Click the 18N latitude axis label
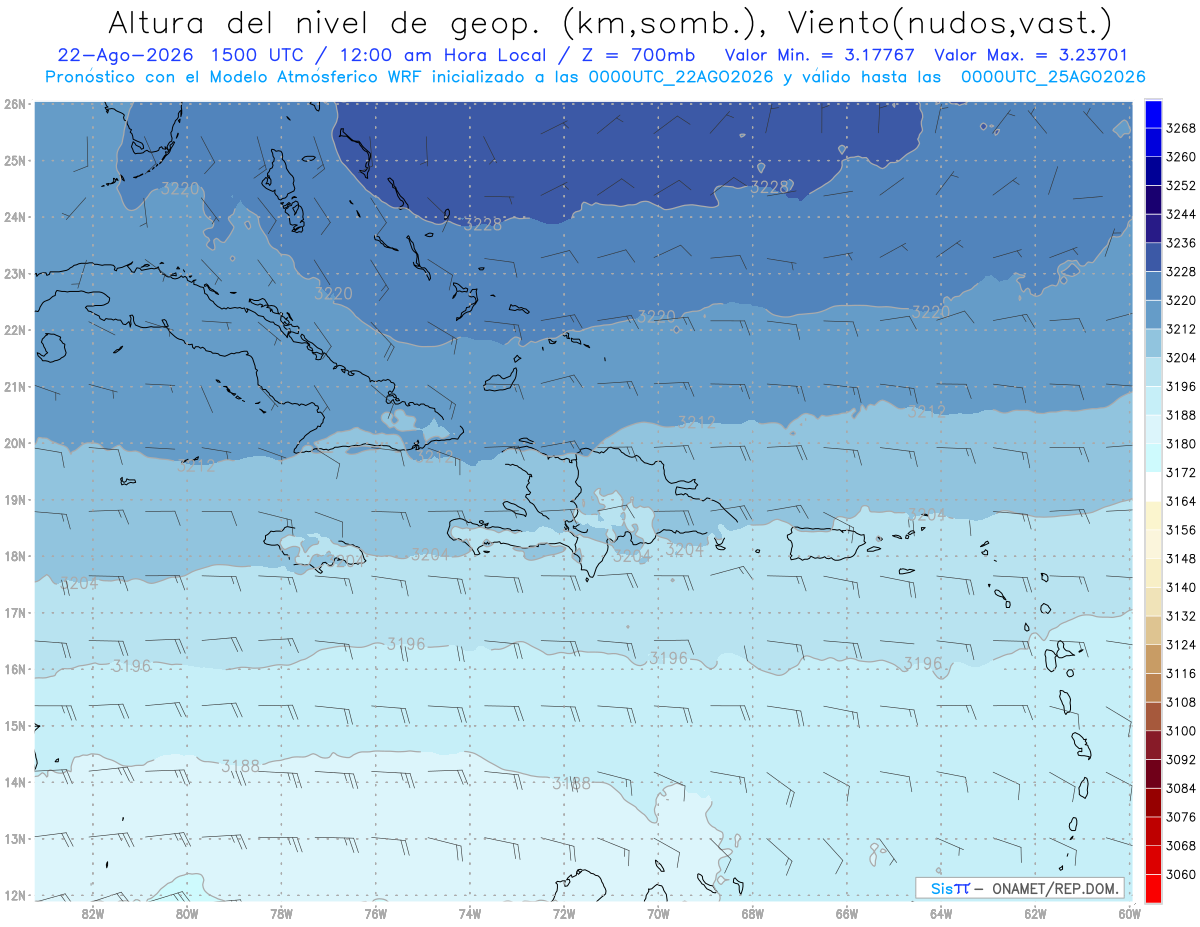Viewport: 1200px width, 927px height. coord(16,556)
